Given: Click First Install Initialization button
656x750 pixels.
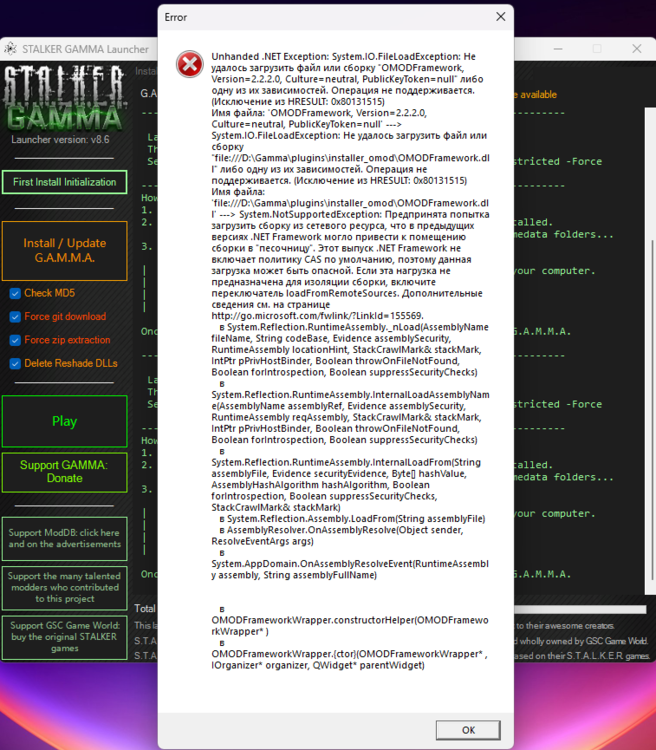Looking at the screenshot, I should coord(65,182).
